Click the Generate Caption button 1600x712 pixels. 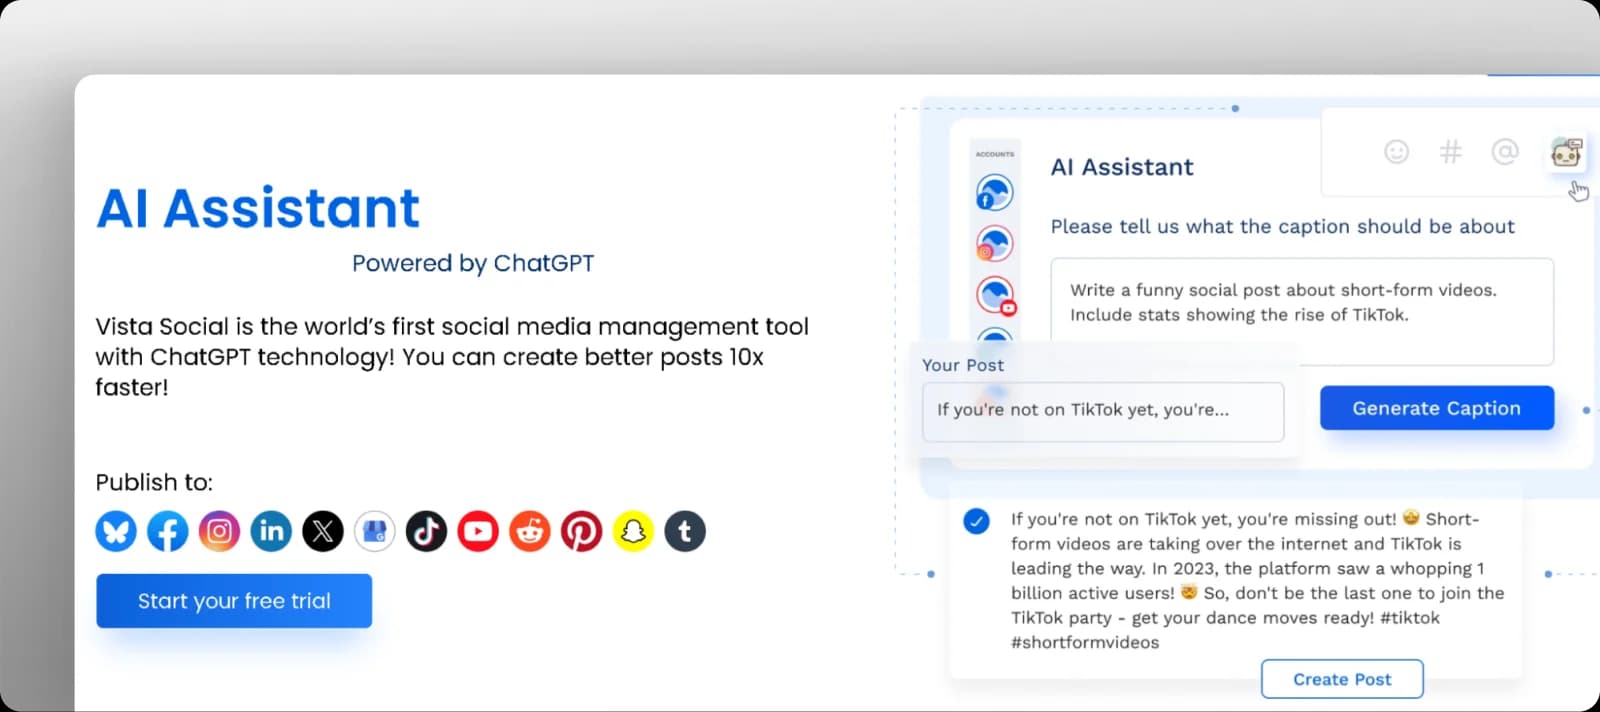[x=1437, y=408]
